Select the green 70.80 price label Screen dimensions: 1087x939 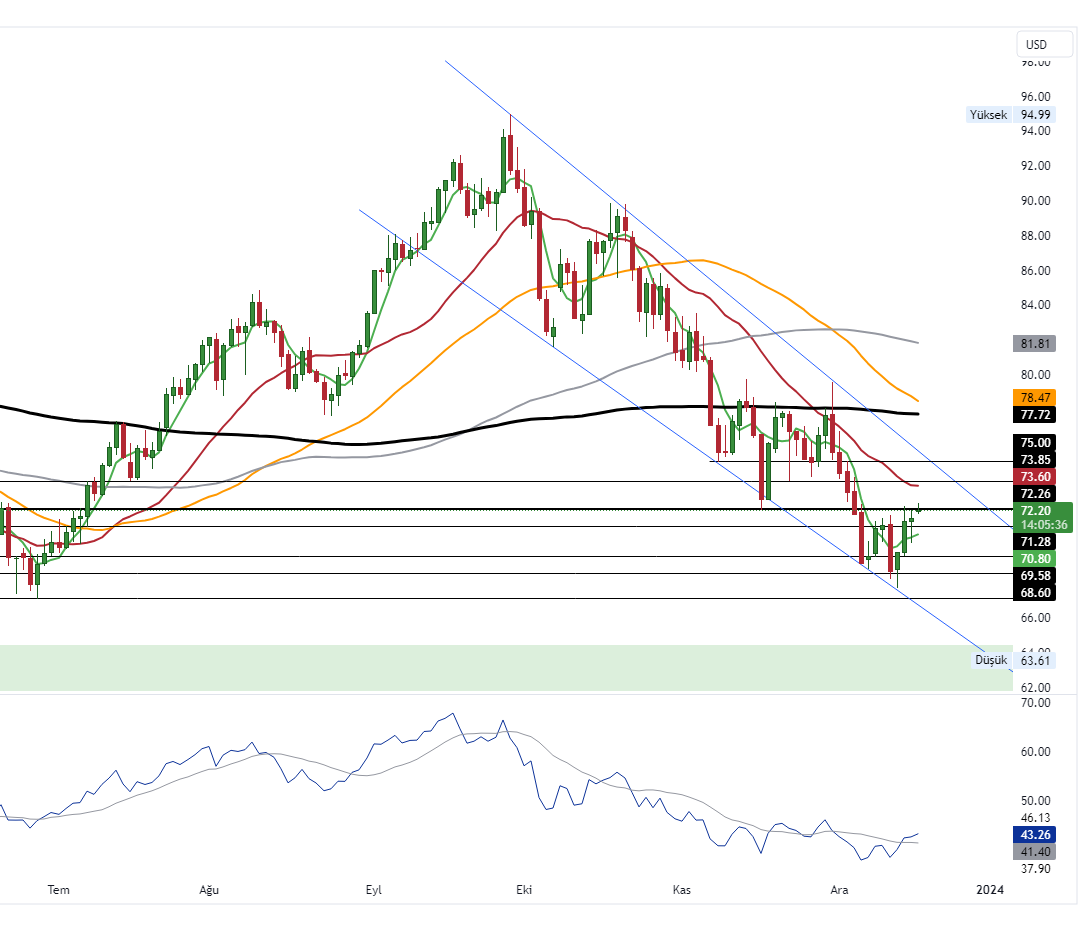(1034, 558)
